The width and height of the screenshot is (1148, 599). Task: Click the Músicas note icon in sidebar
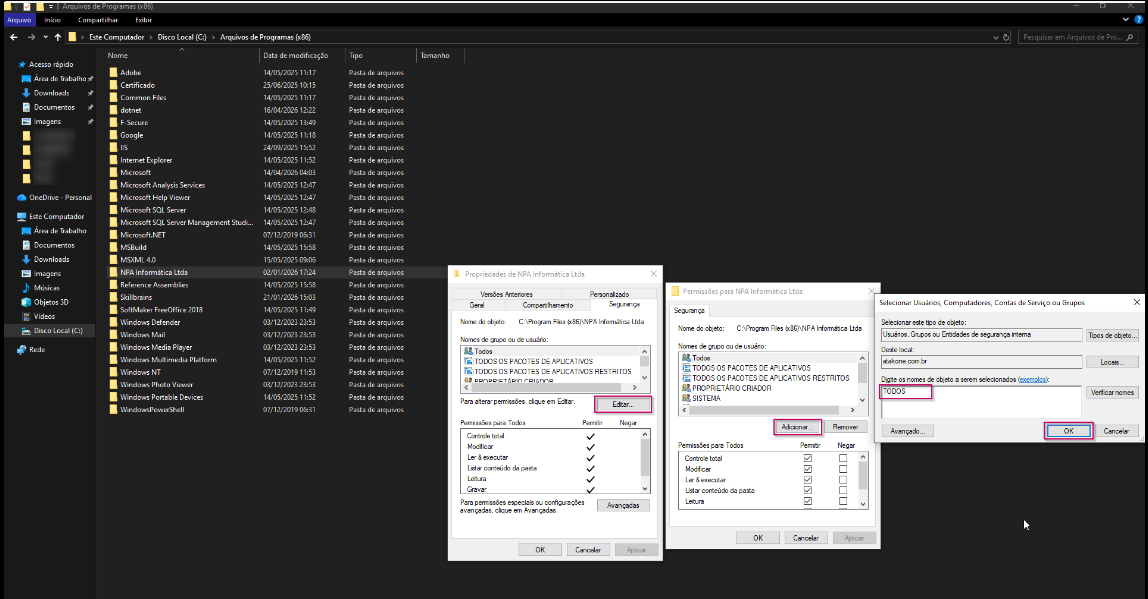26,288
